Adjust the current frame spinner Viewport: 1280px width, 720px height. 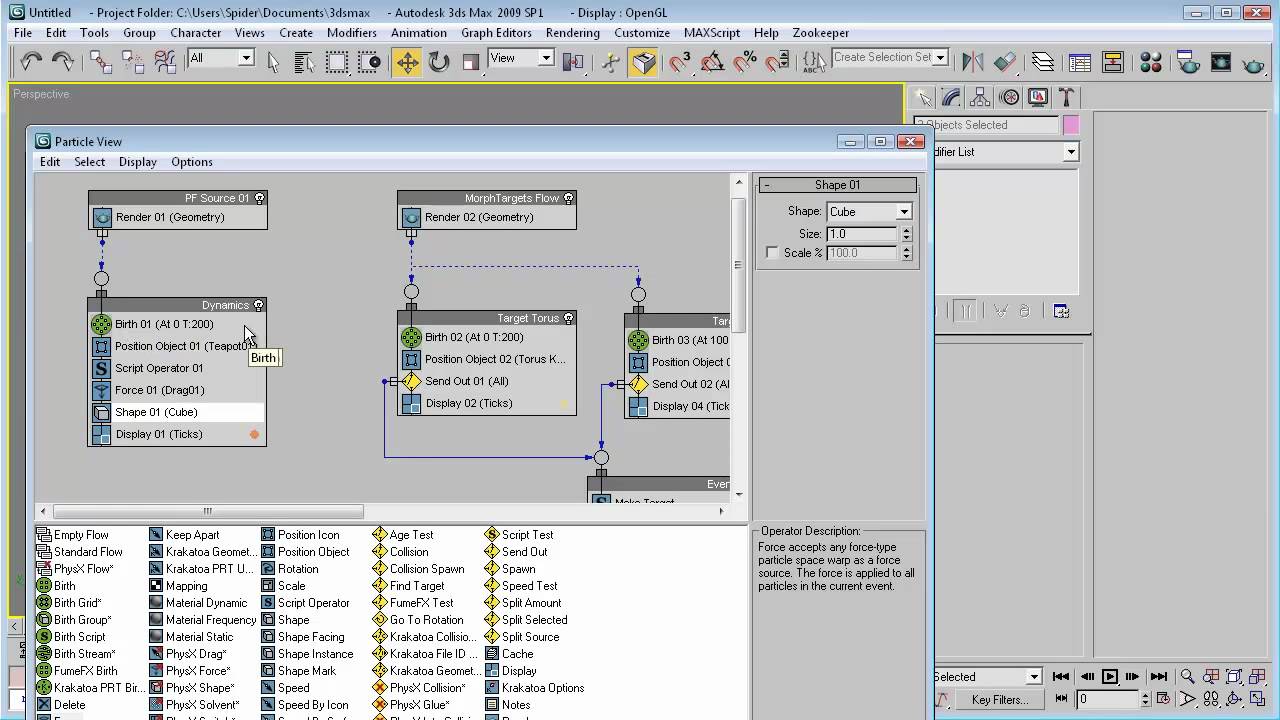(1145, 699)
